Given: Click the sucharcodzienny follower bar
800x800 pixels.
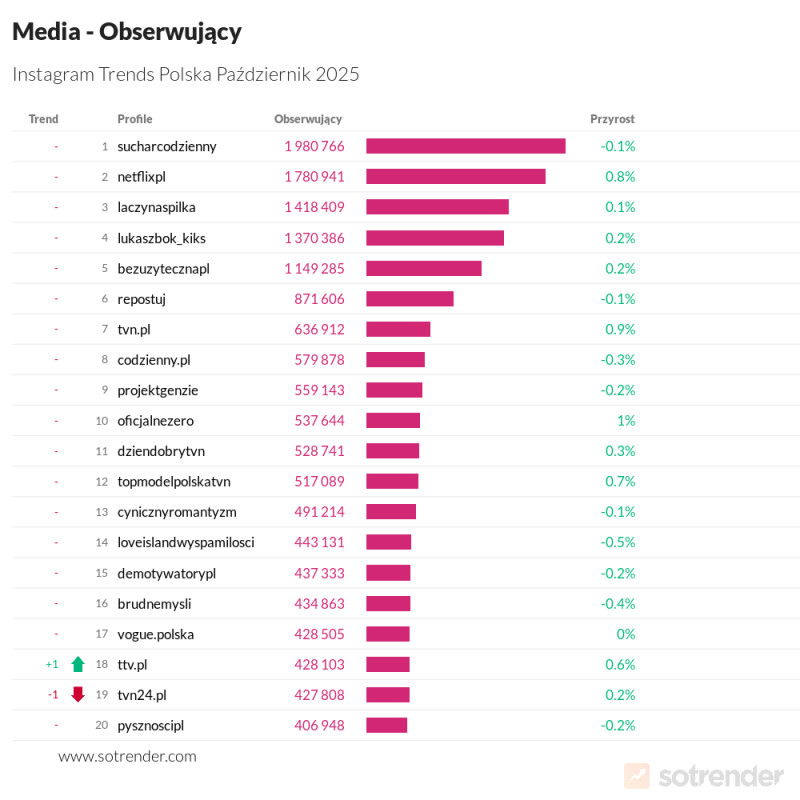Looking at the screenshot, I should pos(465,146).
